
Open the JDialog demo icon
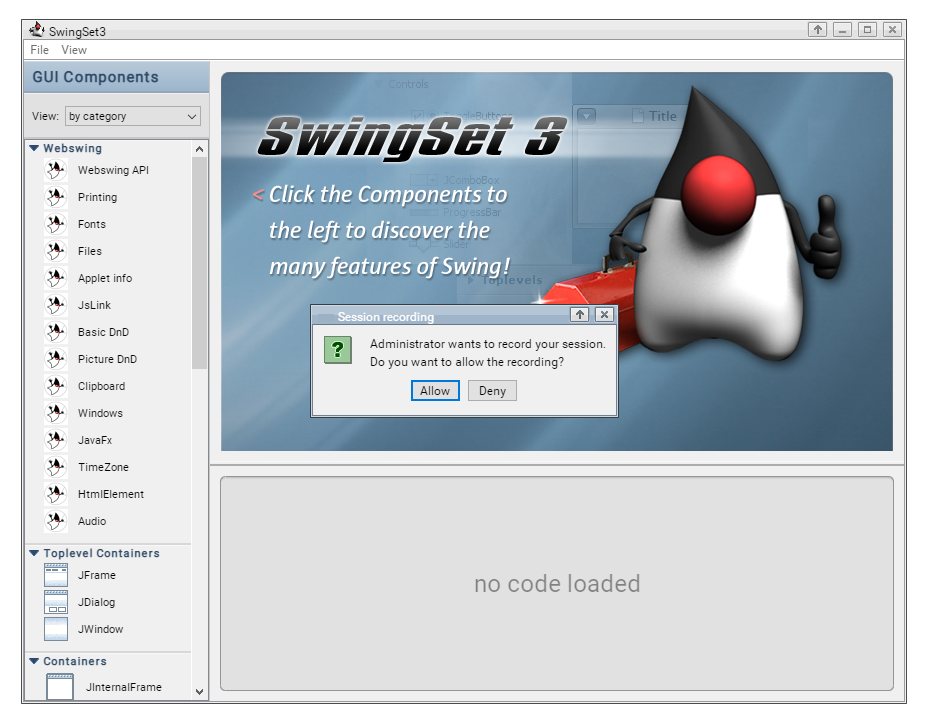click(x=56, y=602)
